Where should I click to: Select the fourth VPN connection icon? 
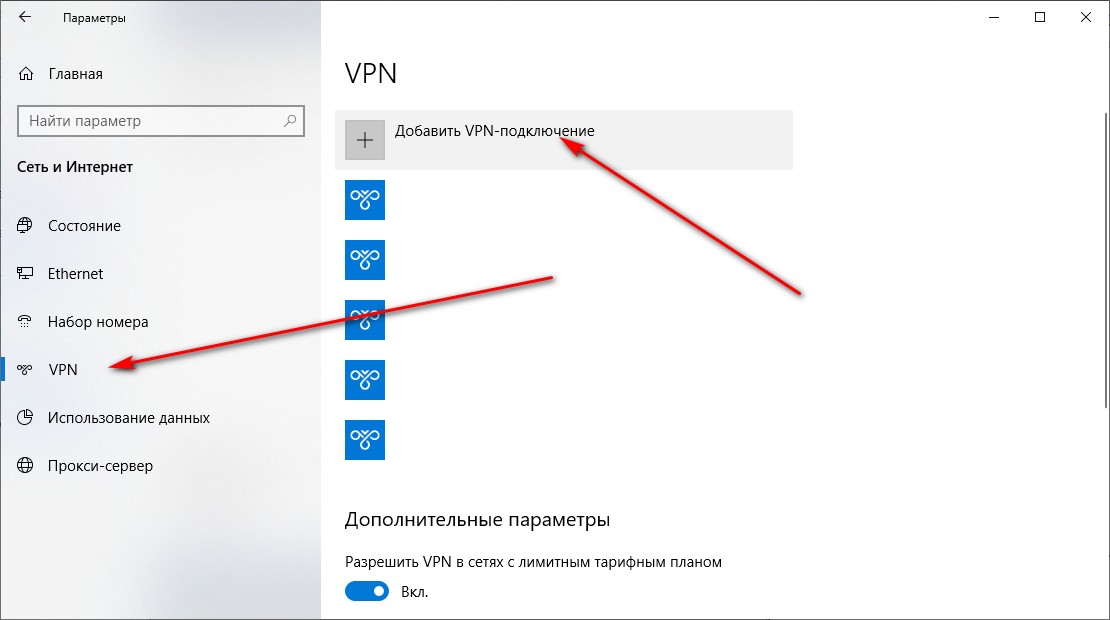click(x=365, y=380)
